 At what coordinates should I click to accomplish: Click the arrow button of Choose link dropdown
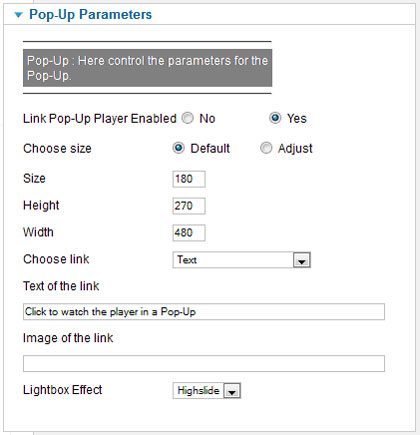302,260
